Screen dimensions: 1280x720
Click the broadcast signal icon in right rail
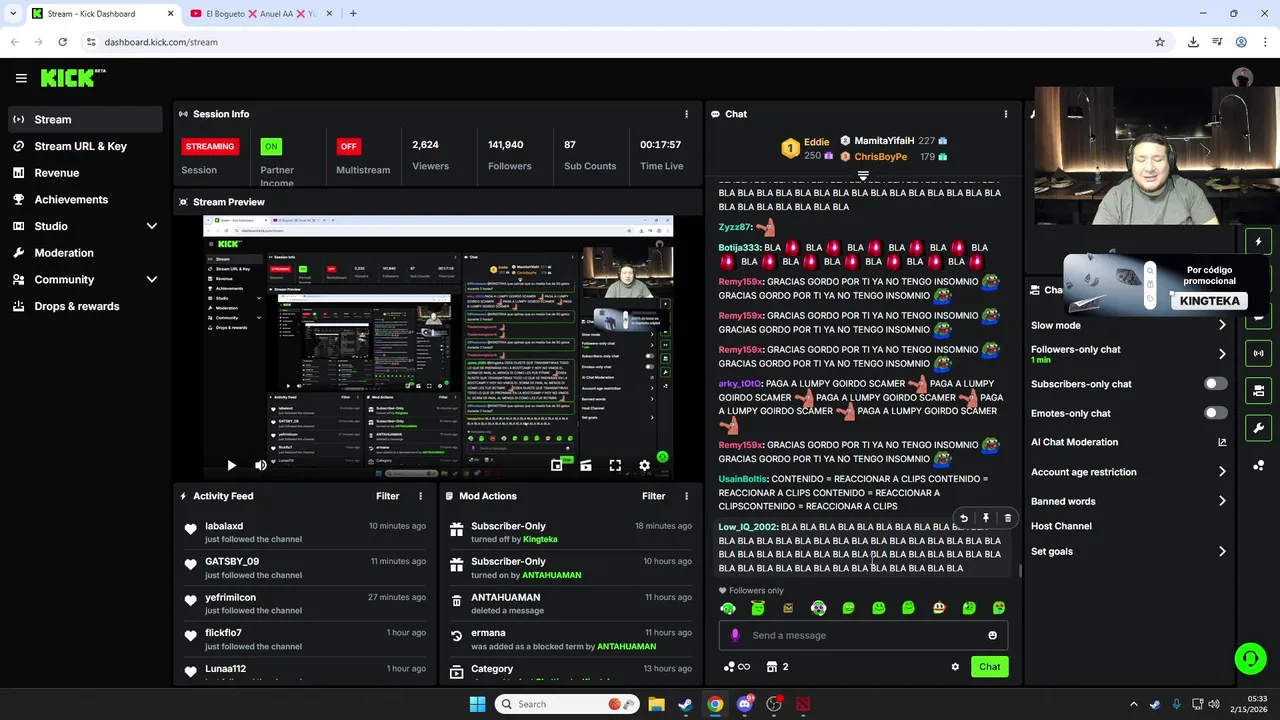1258,353
